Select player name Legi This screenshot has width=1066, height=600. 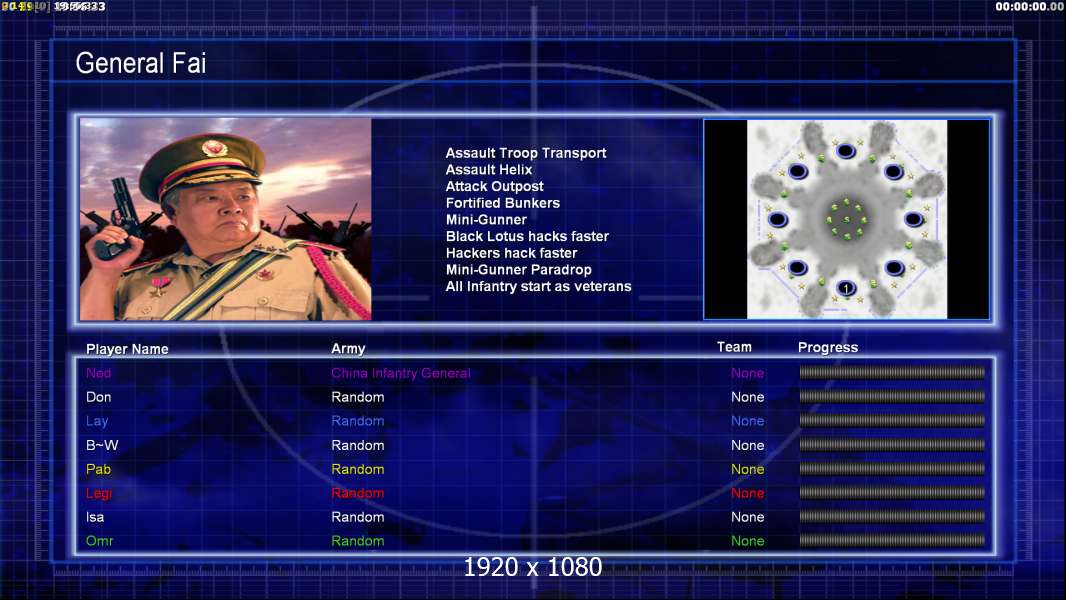click(x=99, y=493)
